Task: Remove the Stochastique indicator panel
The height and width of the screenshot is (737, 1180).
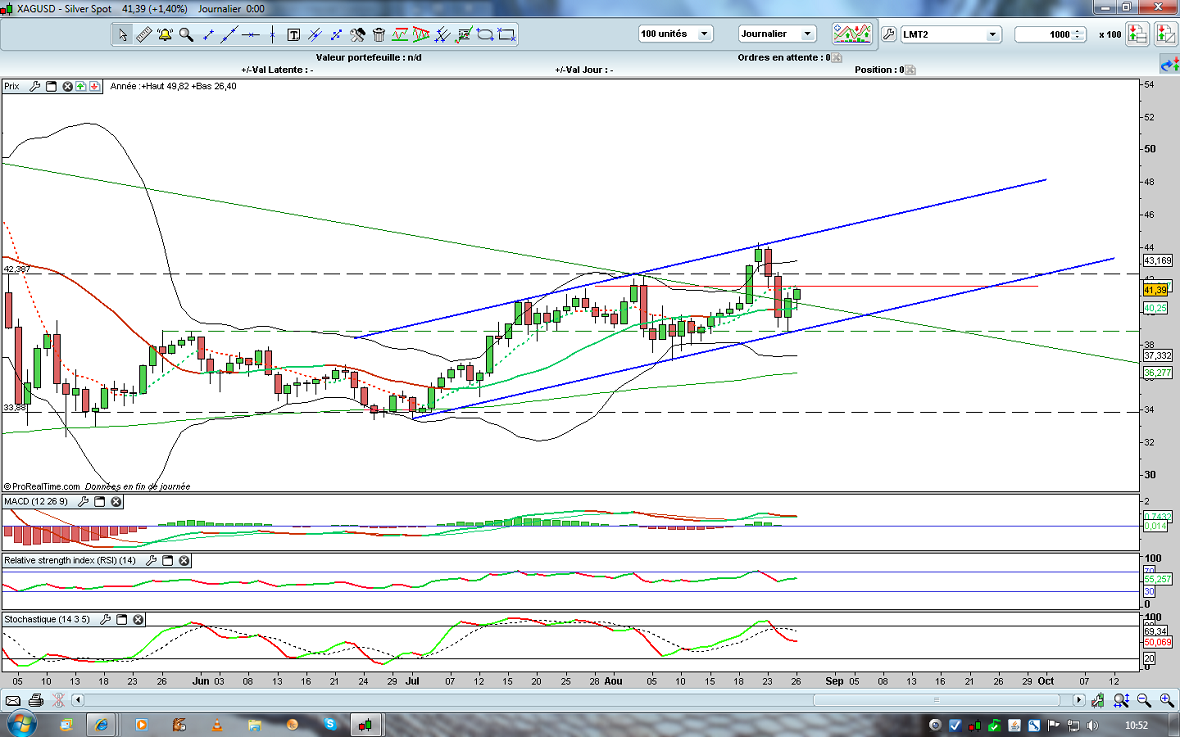Action: 138,619
